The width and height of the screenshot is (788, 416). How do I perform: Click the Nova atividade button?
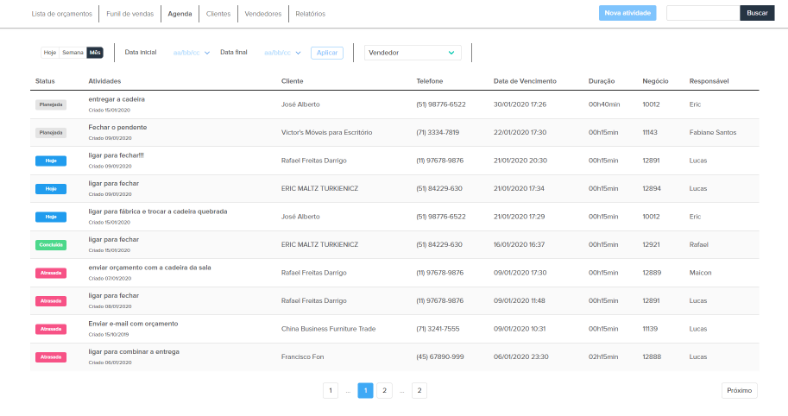tap(628, 13)
